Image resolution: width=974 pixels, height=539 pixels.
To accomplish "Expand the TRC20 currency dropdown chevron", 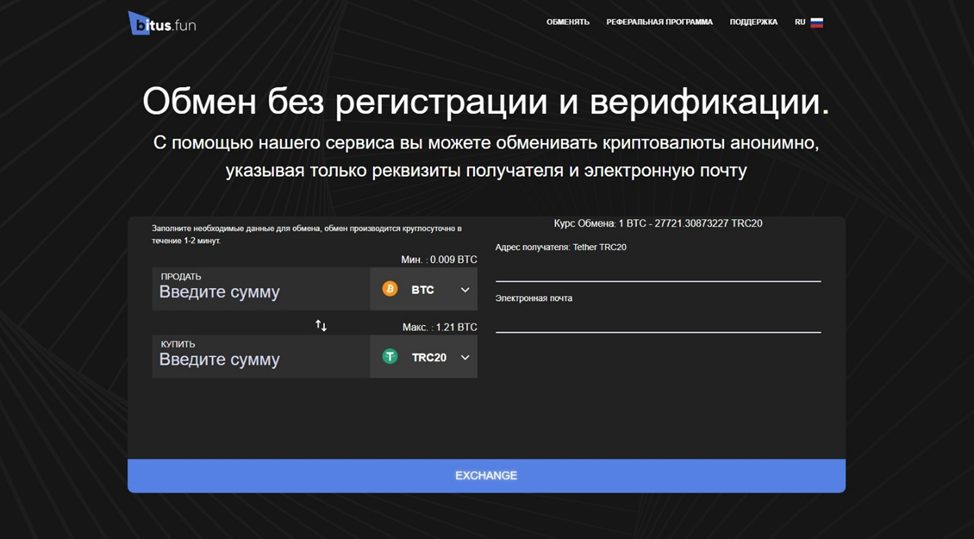I will [465, 358].
